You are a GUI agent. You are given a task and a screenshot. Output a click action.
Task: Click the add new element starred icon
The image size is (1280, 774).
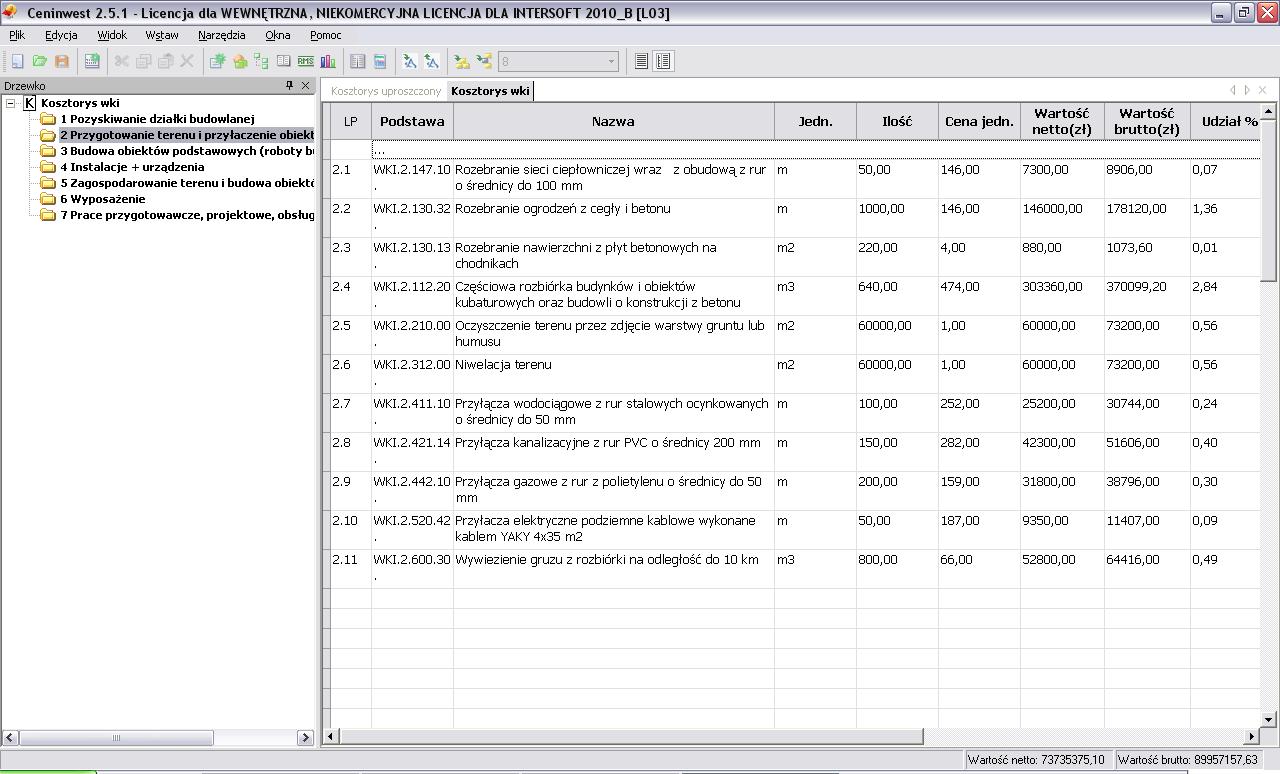[217, 61]
